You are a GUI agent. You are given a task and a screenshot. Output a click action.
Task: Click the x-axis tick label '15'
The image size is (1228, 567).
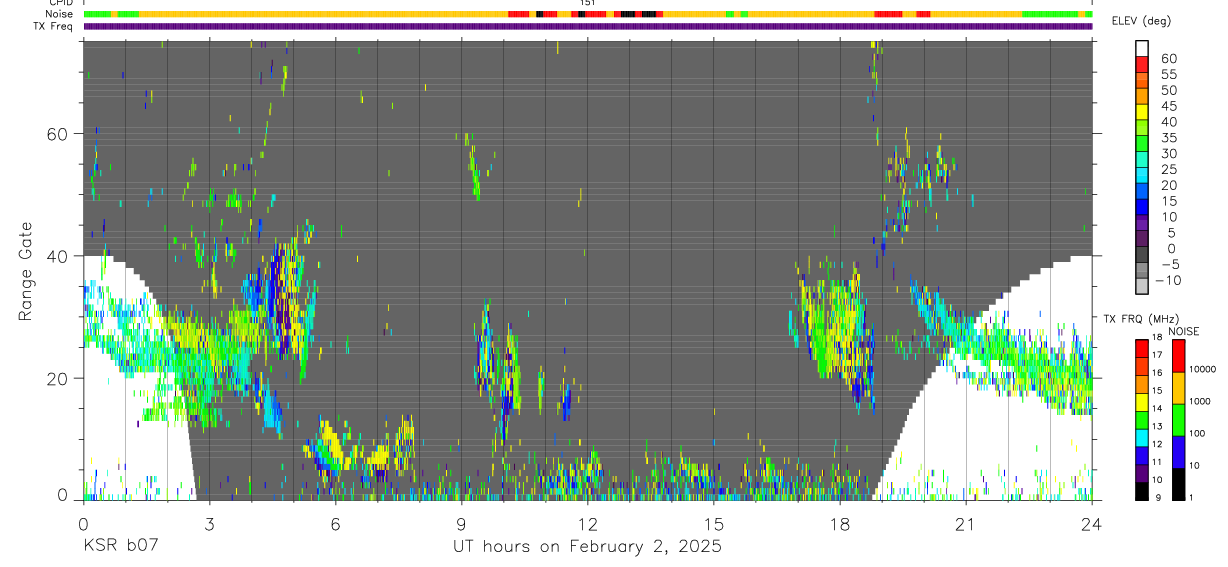coord(713,523)
